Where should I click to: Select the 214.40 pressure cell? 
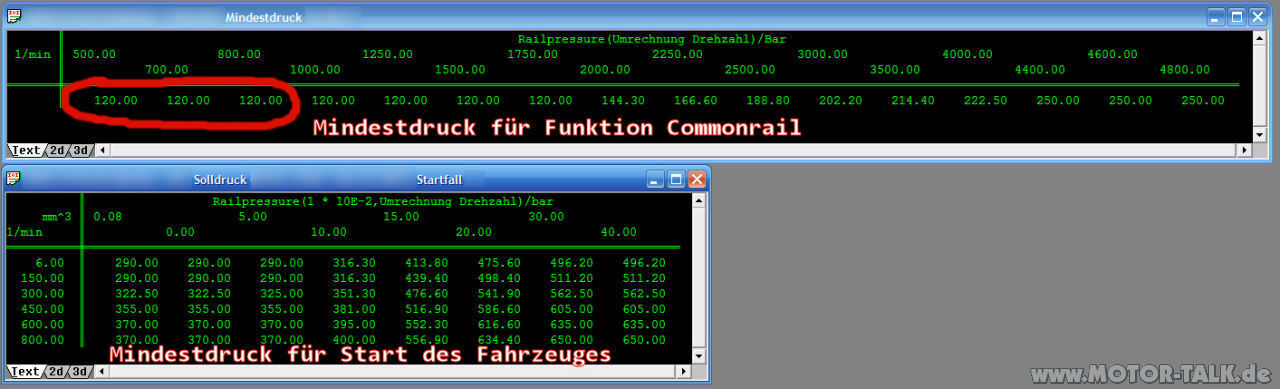coord(912,101)
